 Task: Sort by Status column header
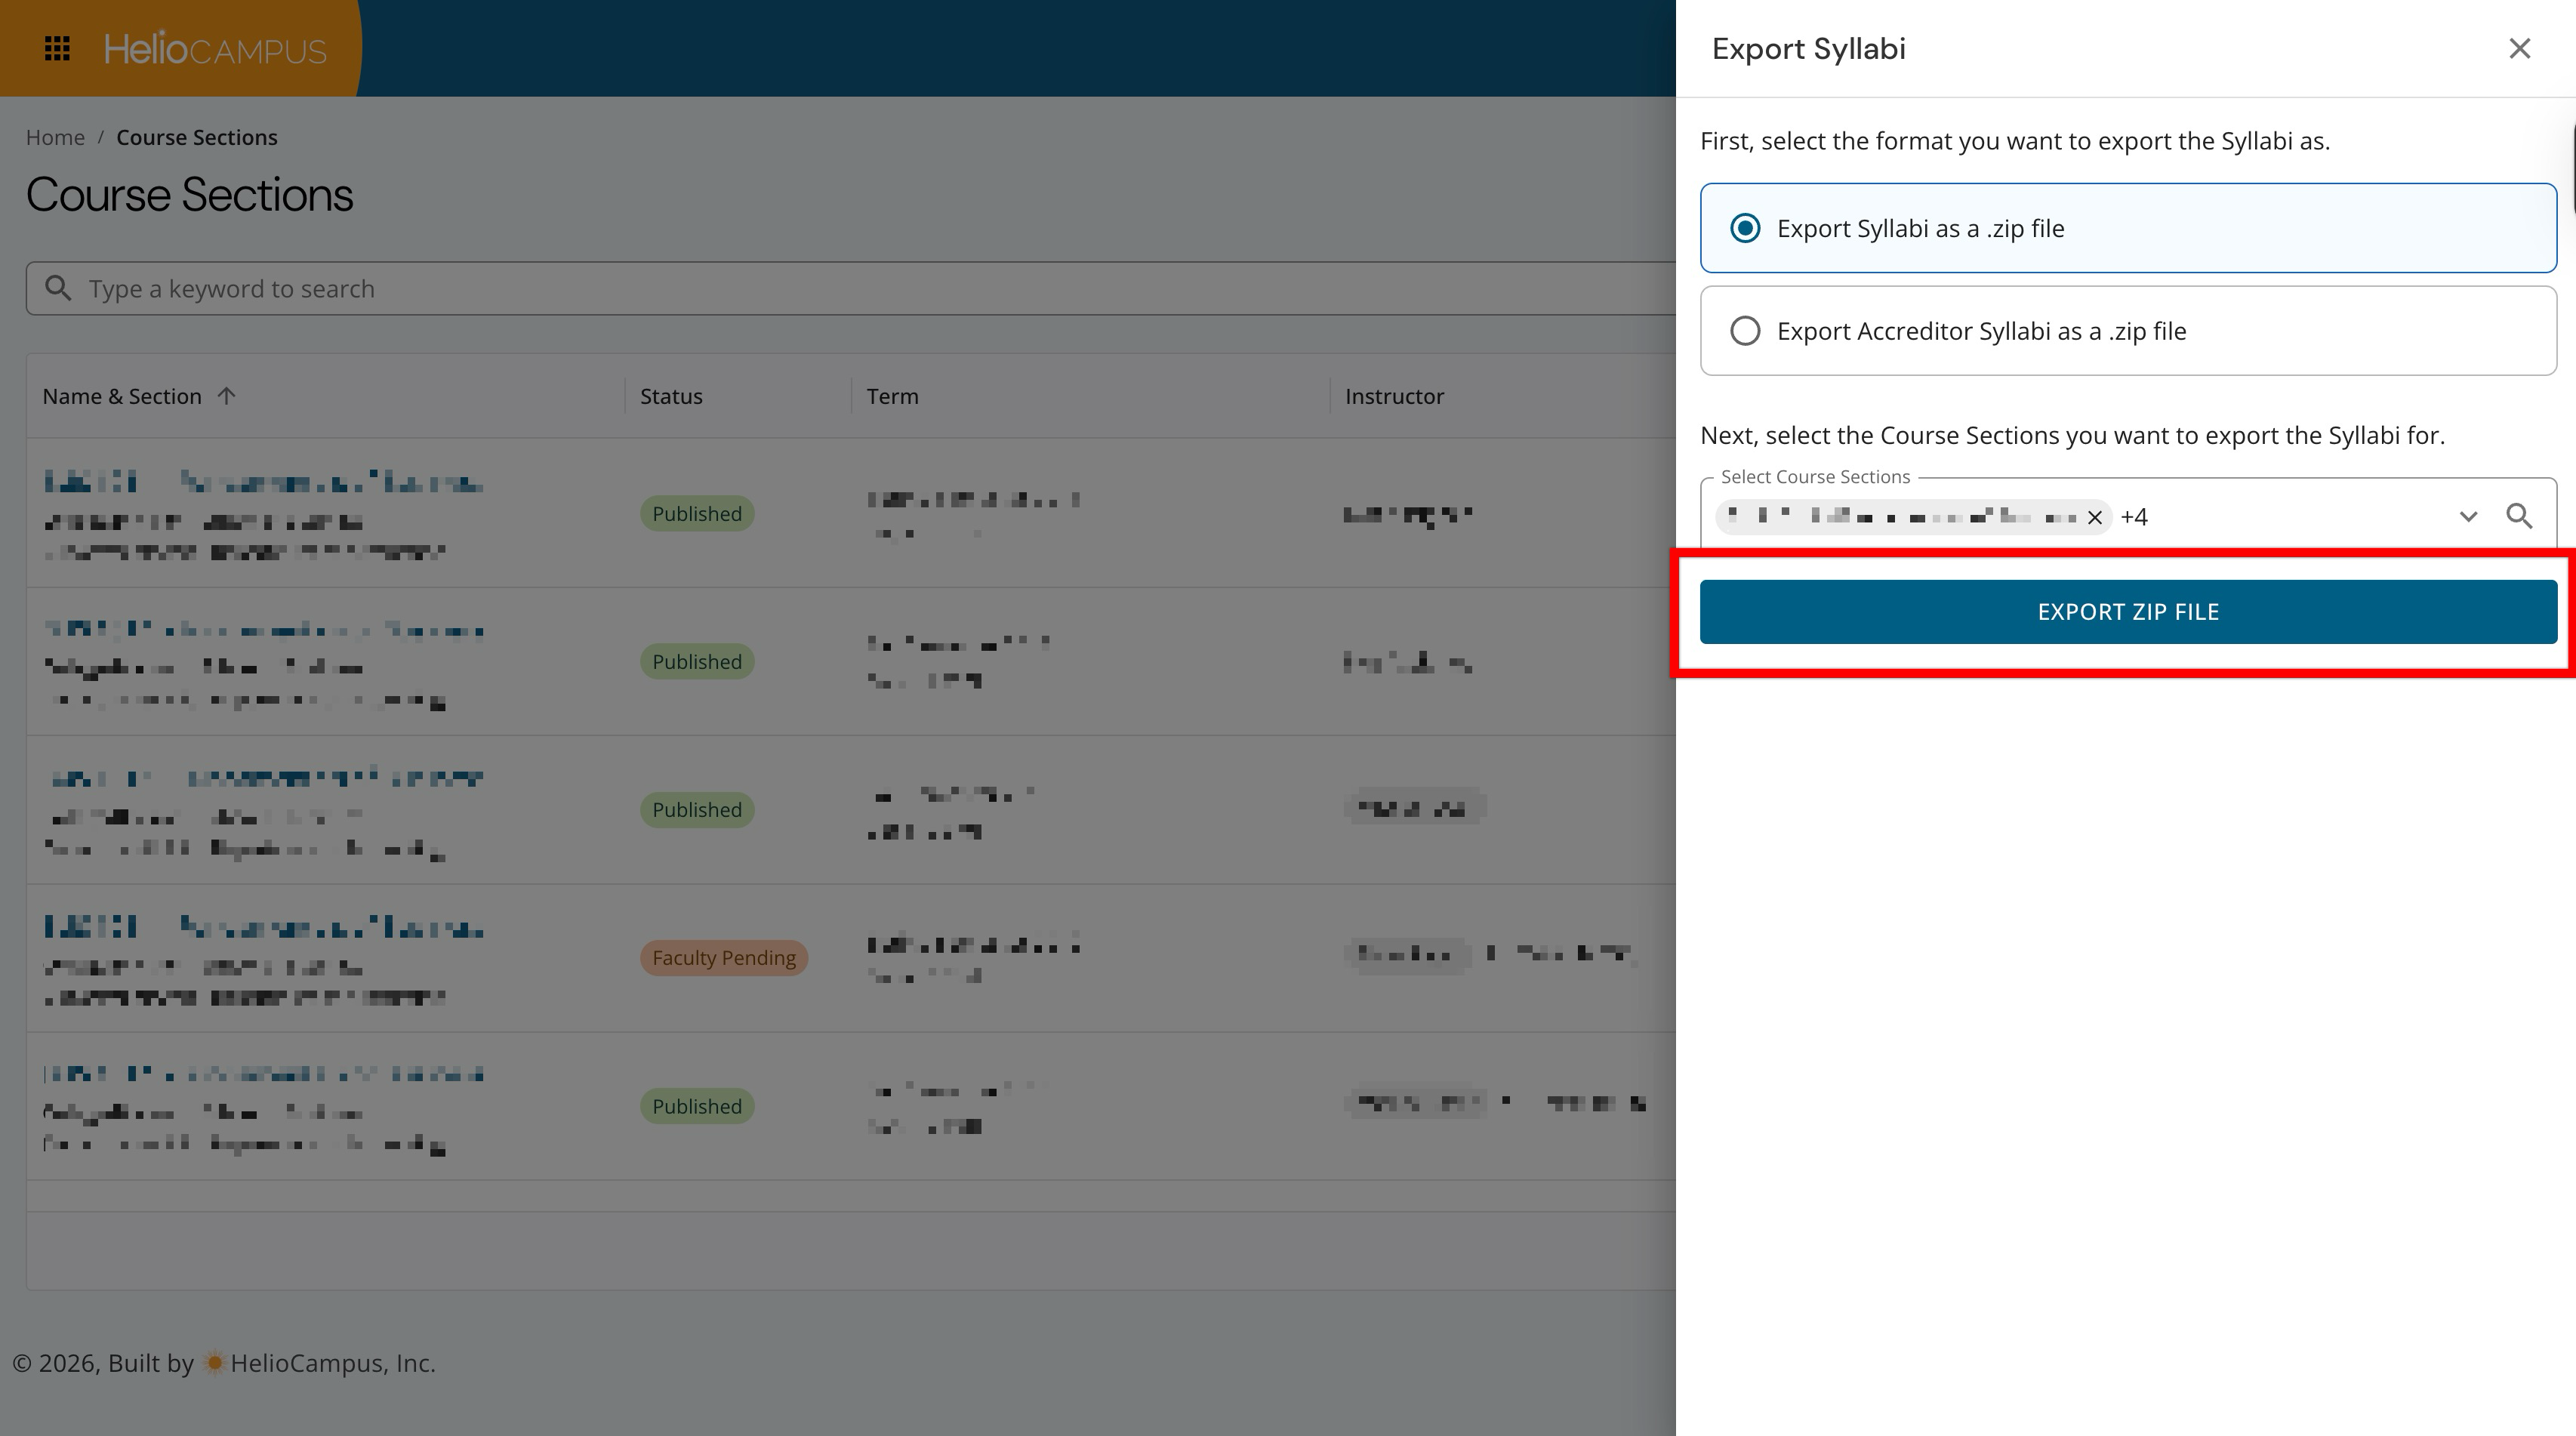[x=671, y=396]
